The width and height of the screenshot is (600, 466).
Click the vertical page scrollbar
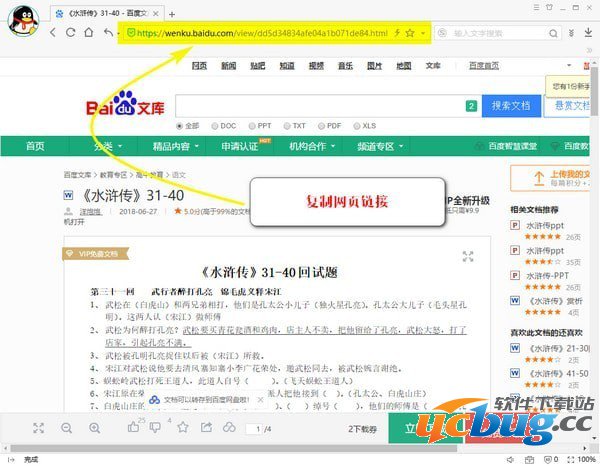[x=594, y=90]
